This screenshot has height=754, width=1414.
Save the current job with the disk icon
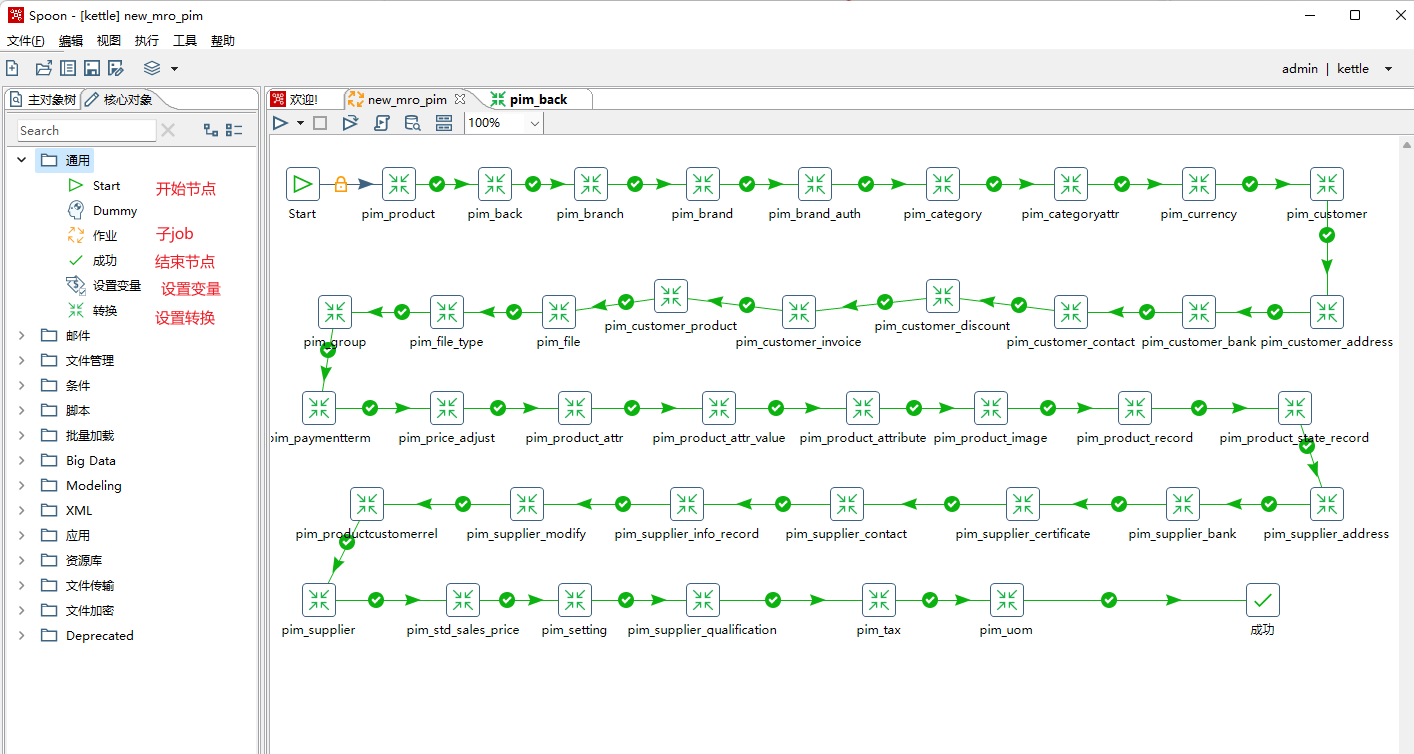pos(92,68)
